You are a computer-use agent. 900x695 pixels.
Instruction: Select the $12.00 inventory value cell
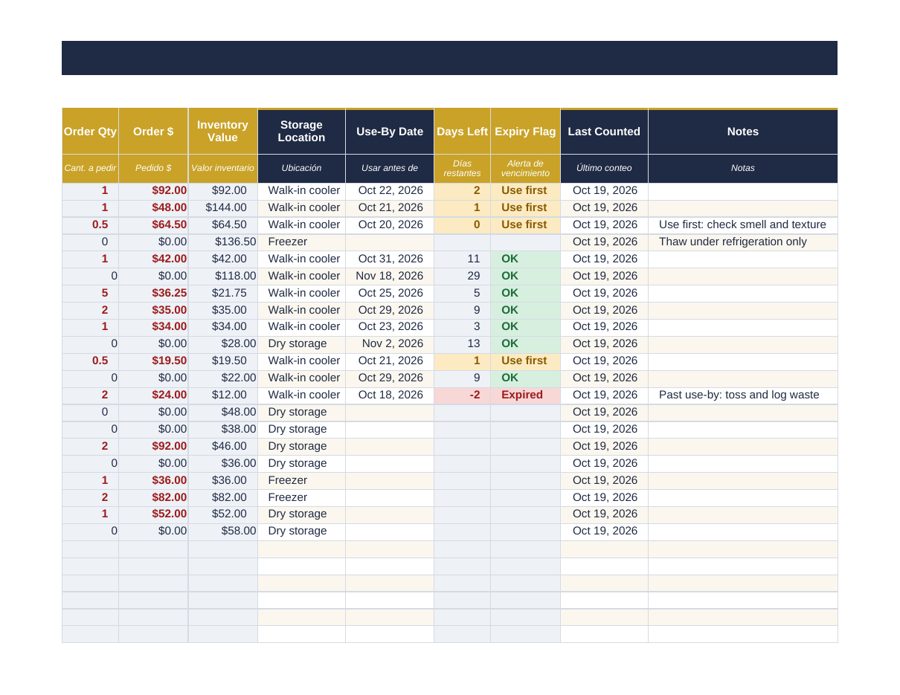[x=223, y=395]
